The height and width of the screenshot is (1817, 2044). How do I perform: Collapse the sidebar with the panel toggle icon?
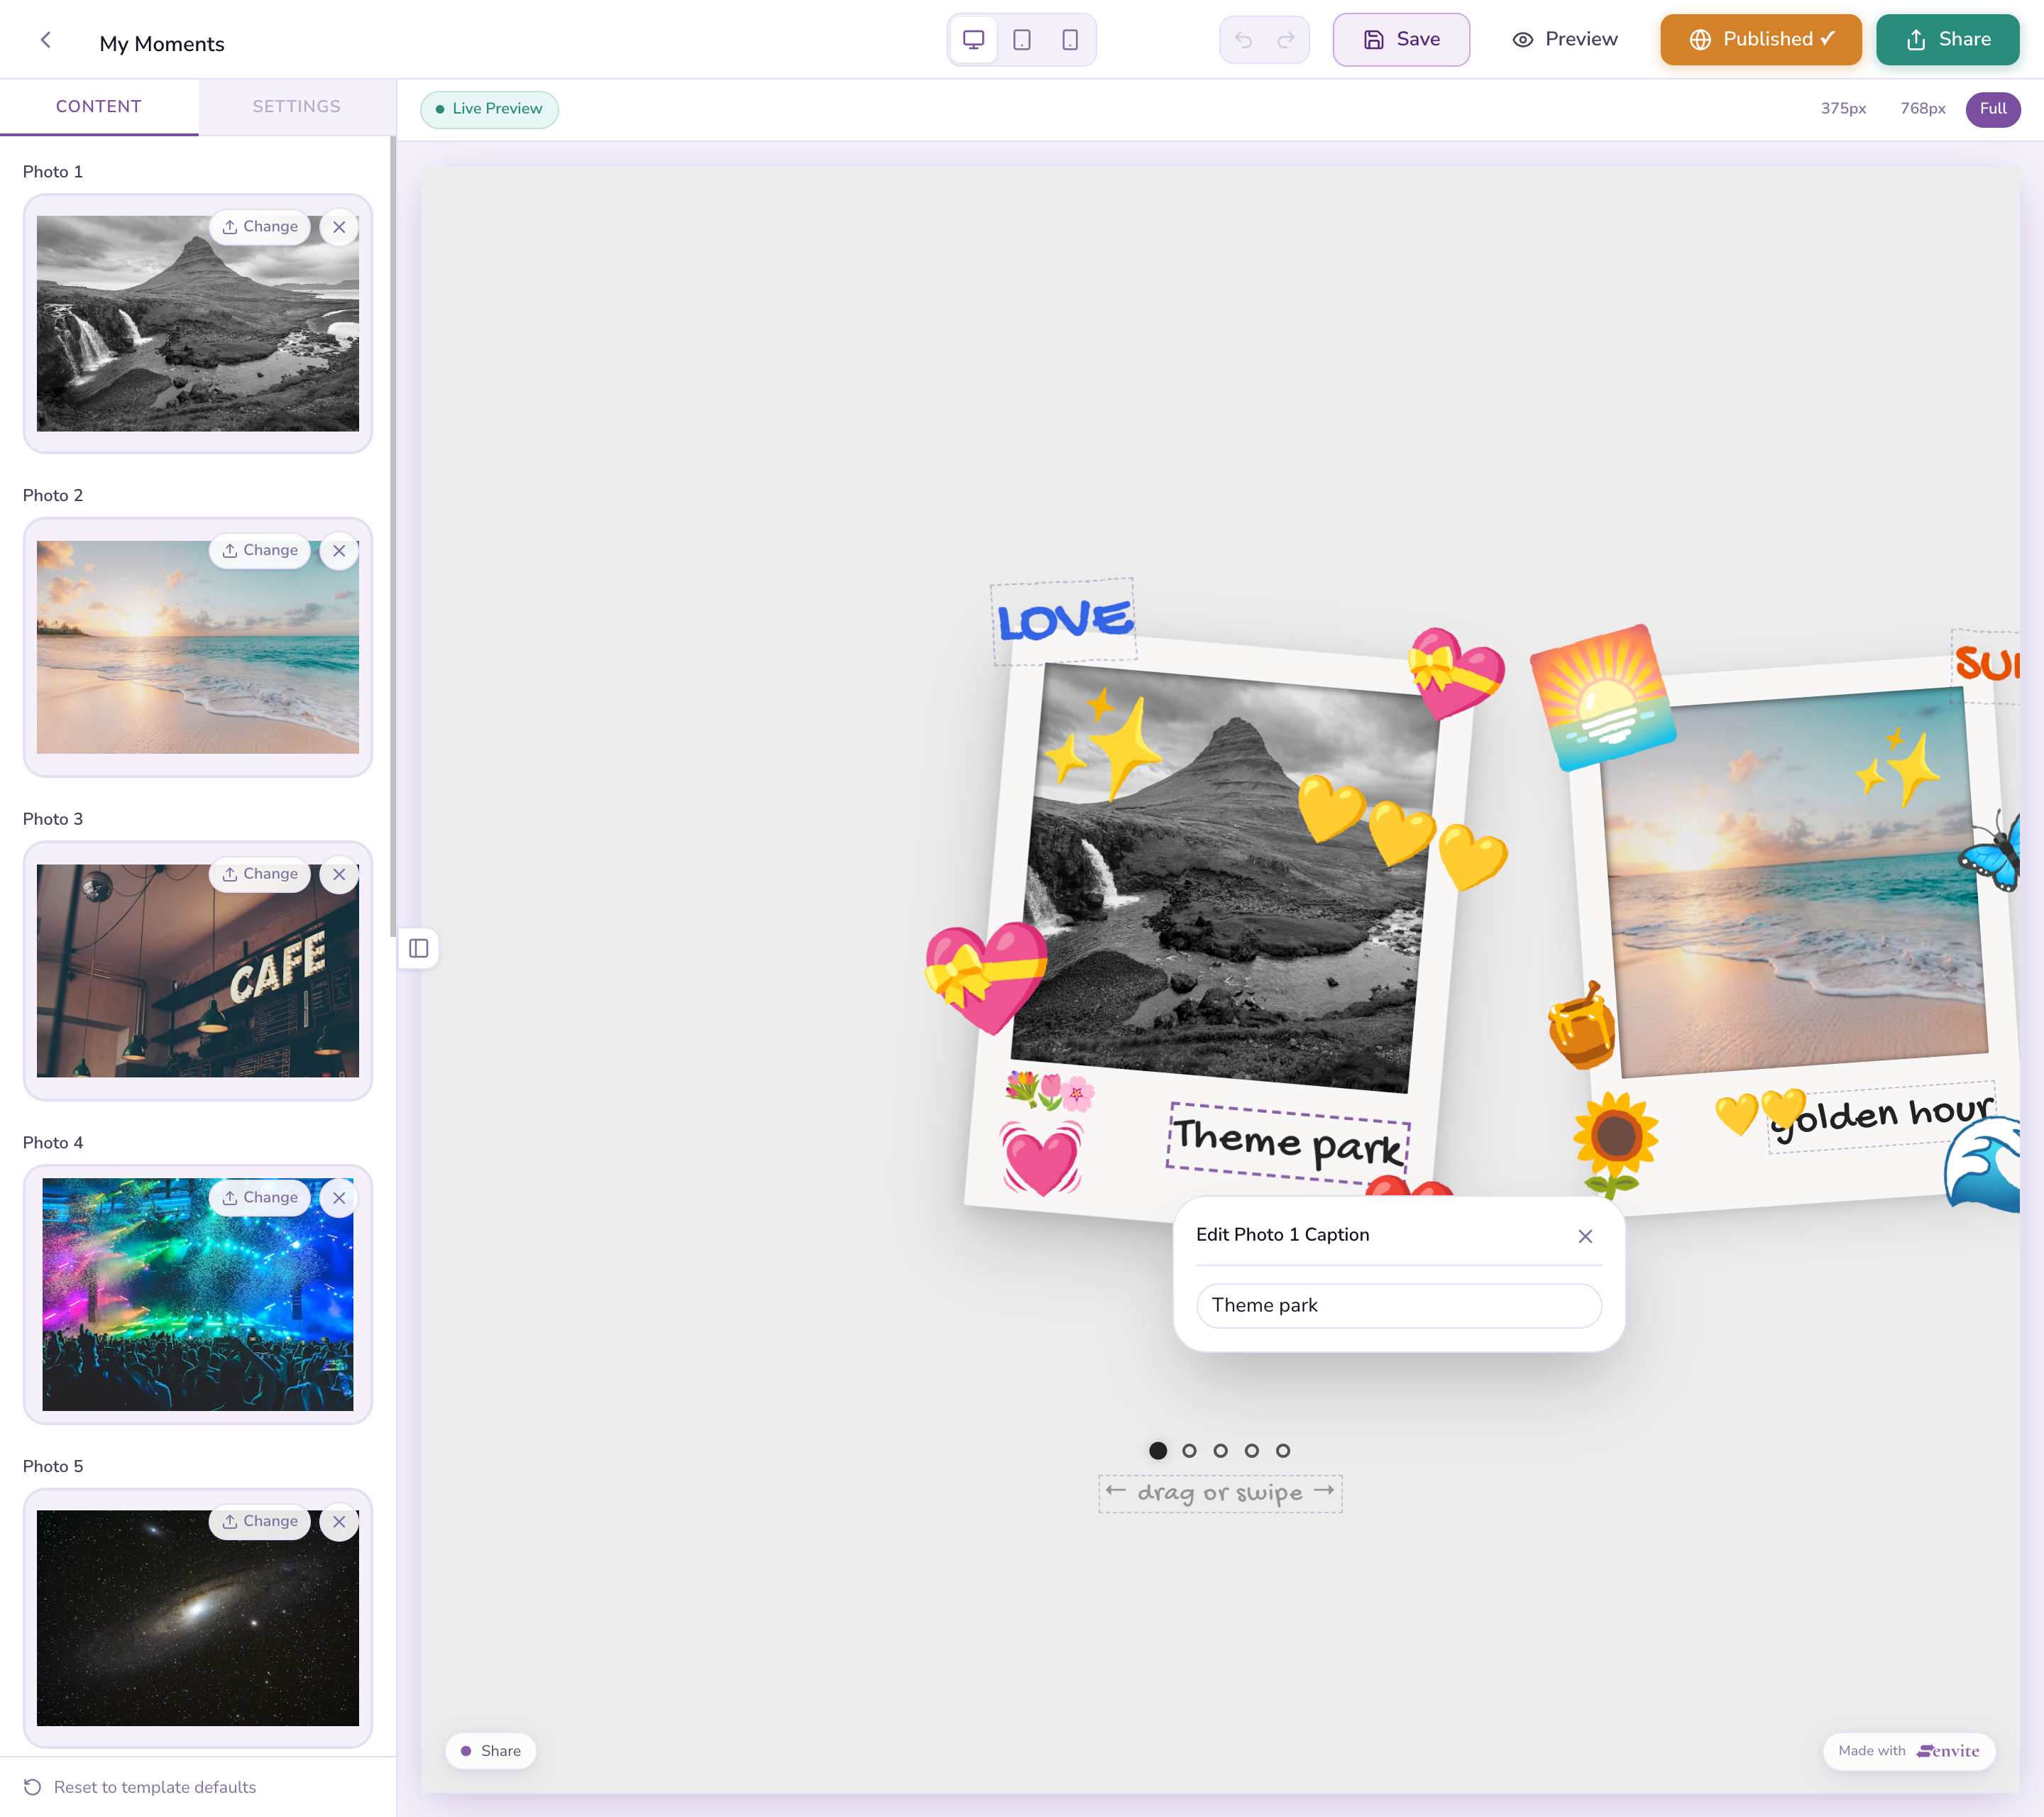click(x=419, y=948)
